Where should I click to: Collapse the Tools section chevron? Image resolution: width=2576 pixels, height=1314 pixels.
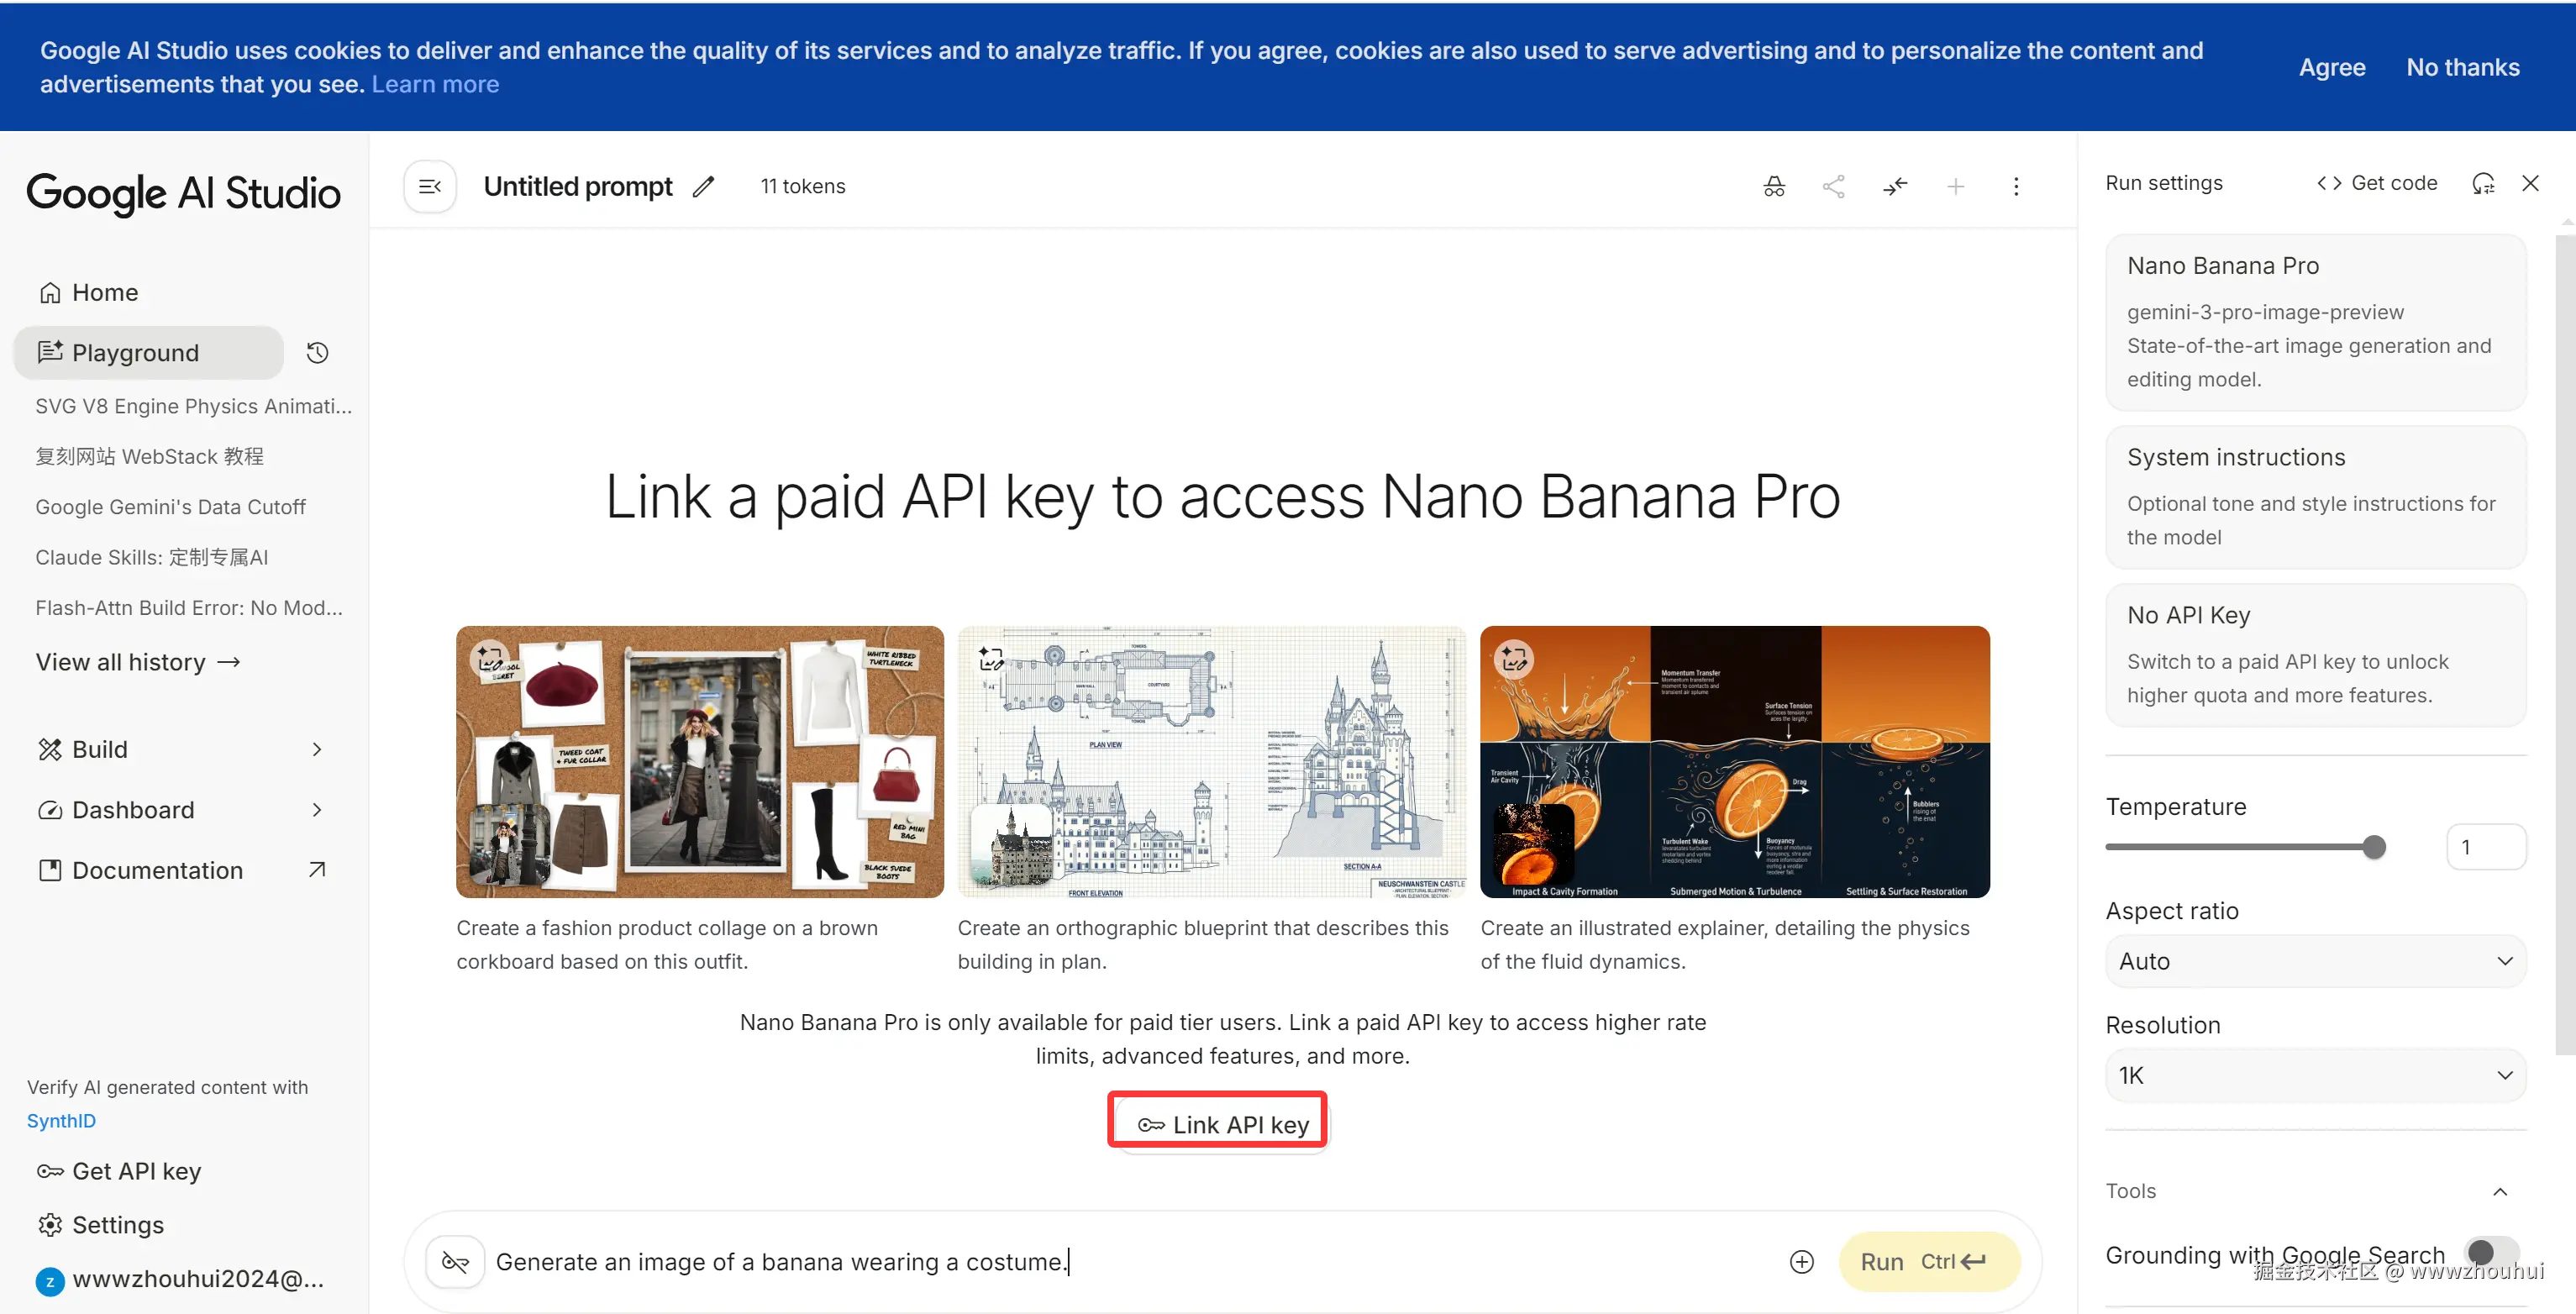[x=2500, y=1191]
